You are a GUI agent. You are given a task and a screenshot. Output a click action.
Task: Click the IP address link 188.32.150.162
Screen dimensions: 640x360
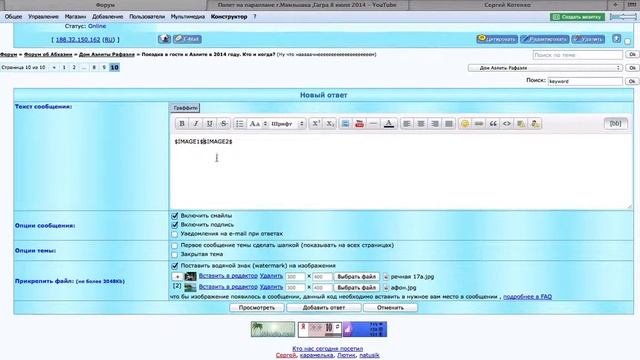(x=78, y=40)
